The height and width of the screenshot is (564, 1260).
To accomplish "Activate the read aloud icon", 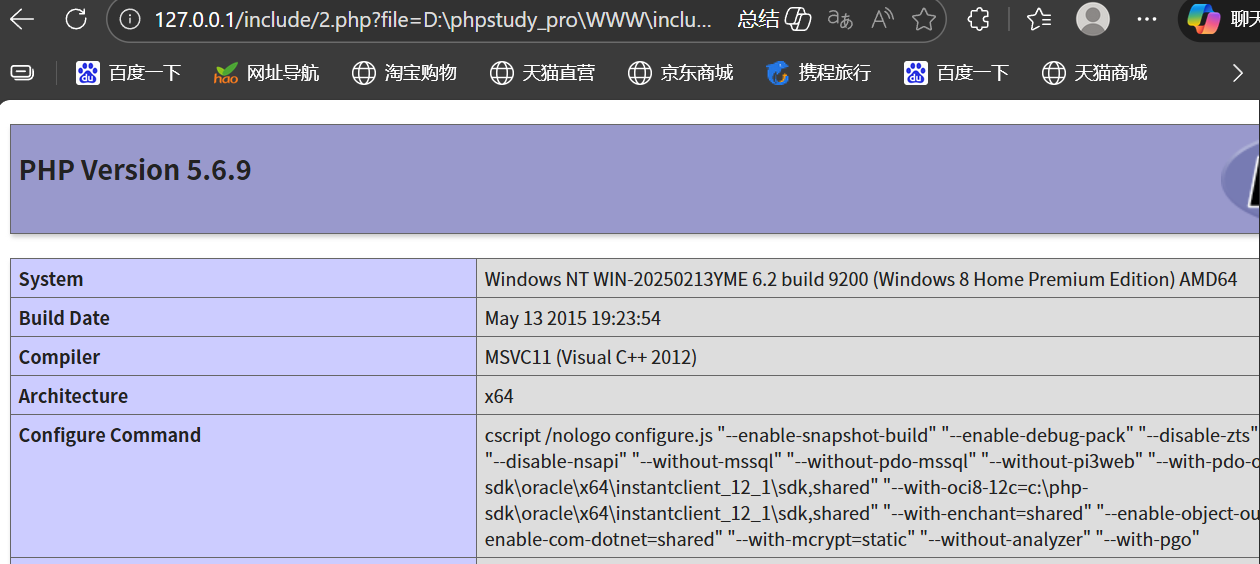I will tap(882, 19).
